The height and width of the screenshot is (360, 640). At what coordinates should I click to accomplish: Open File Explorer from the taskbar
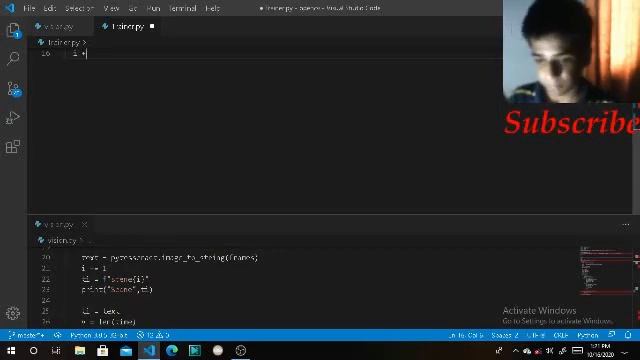(80, 351)
